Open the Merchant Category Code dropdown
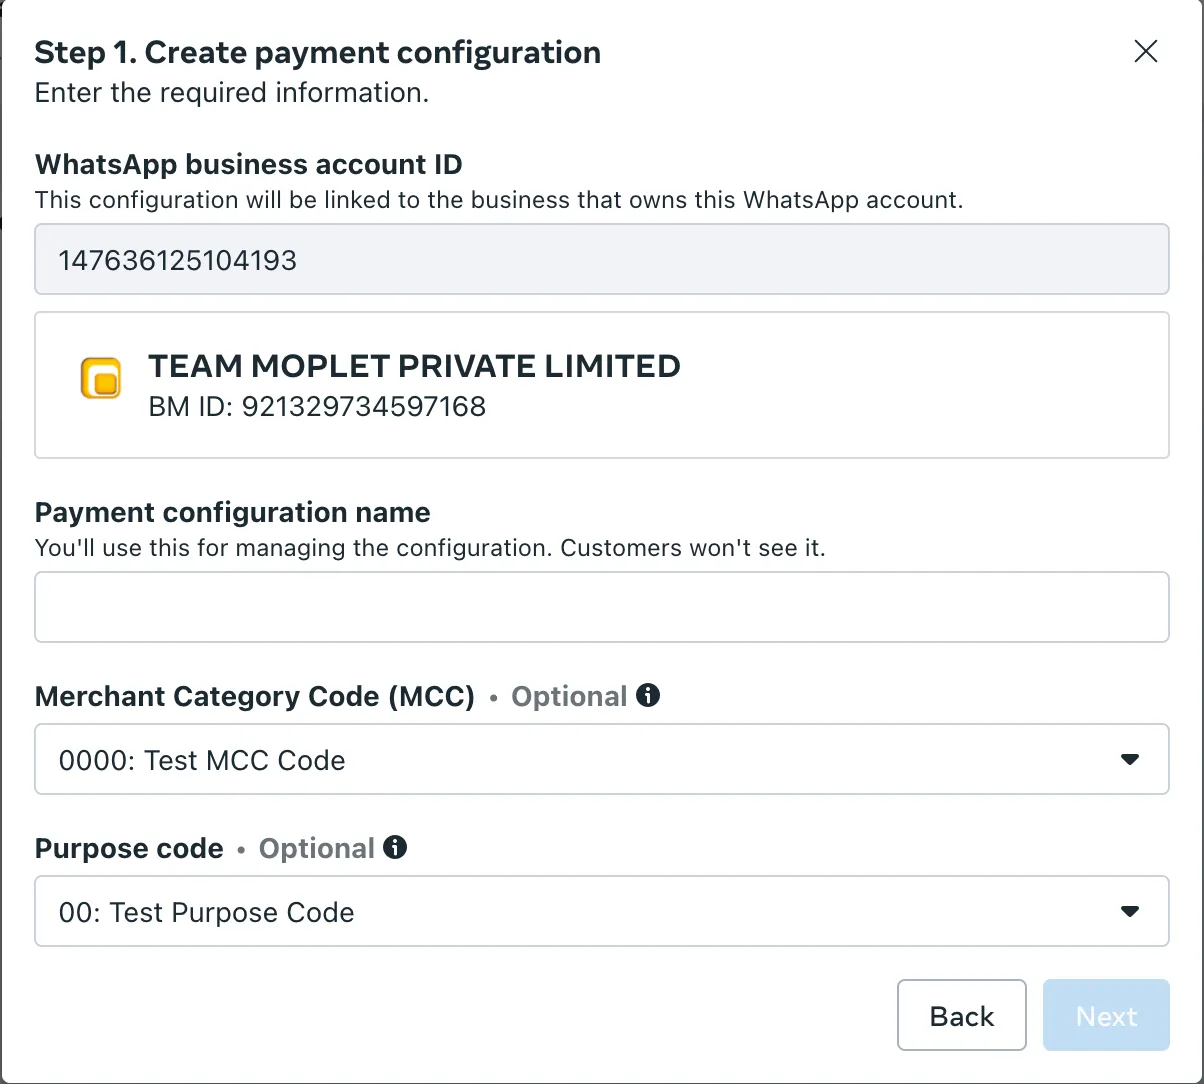Screen dimensions: 1204x1084 (602, 759)
